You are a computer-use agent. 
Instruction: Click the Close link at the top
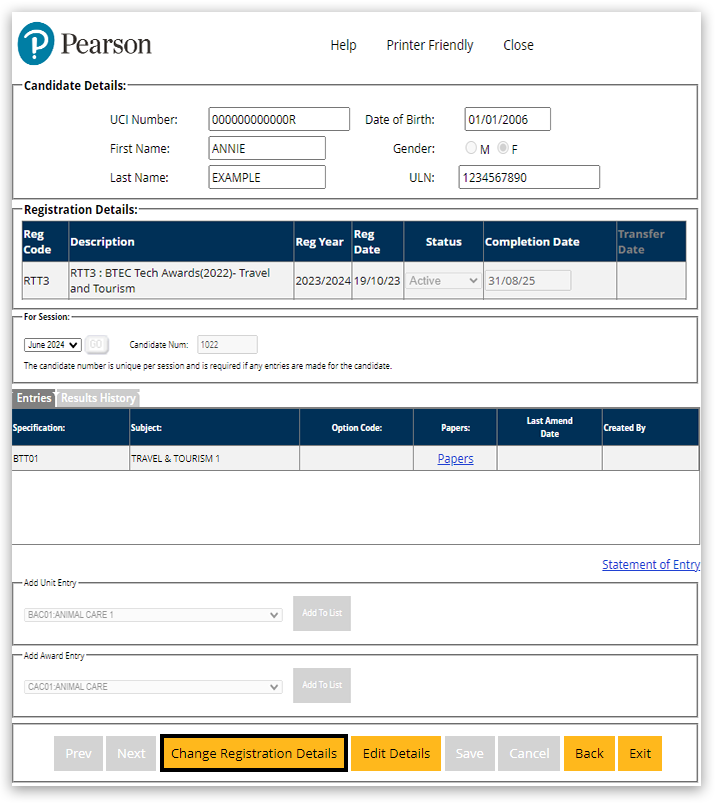click(518, 45)
